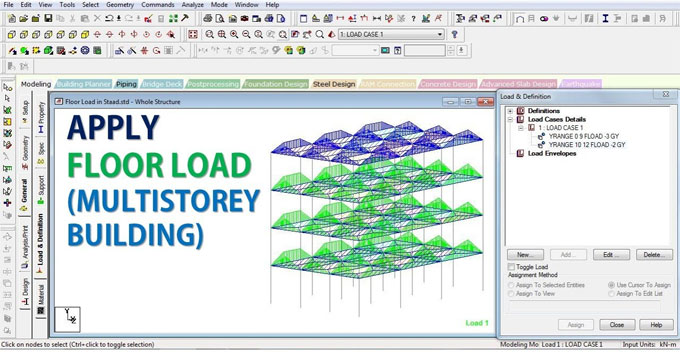Click the Zoom Window magnifier icon

click(x=209, y=34)
